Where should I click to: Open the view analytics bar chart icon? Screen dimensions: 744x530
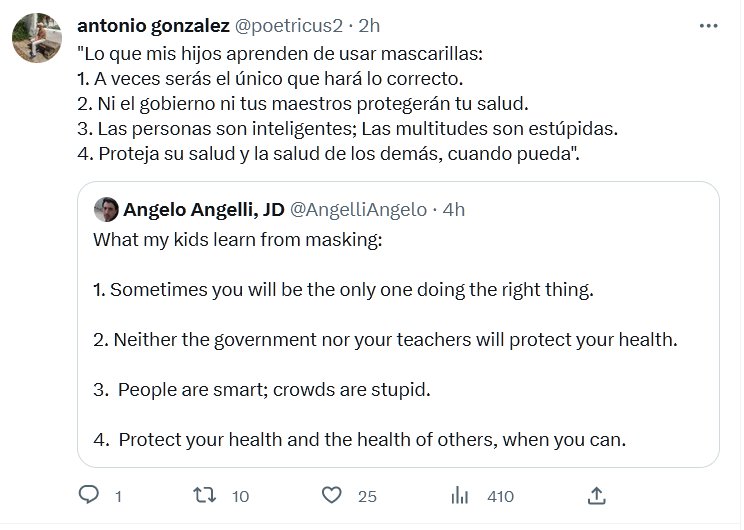461,495
